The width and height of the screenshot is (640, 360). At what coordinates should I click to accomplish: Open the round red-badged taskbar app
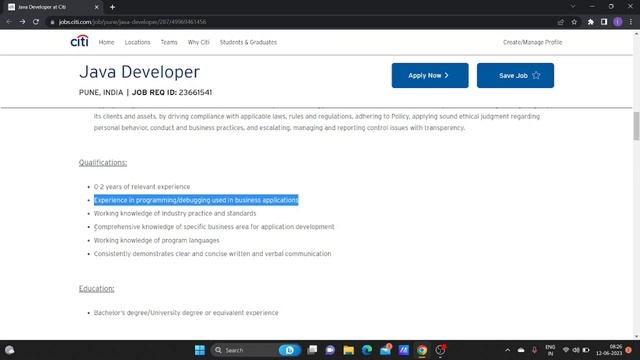(440, 350)
